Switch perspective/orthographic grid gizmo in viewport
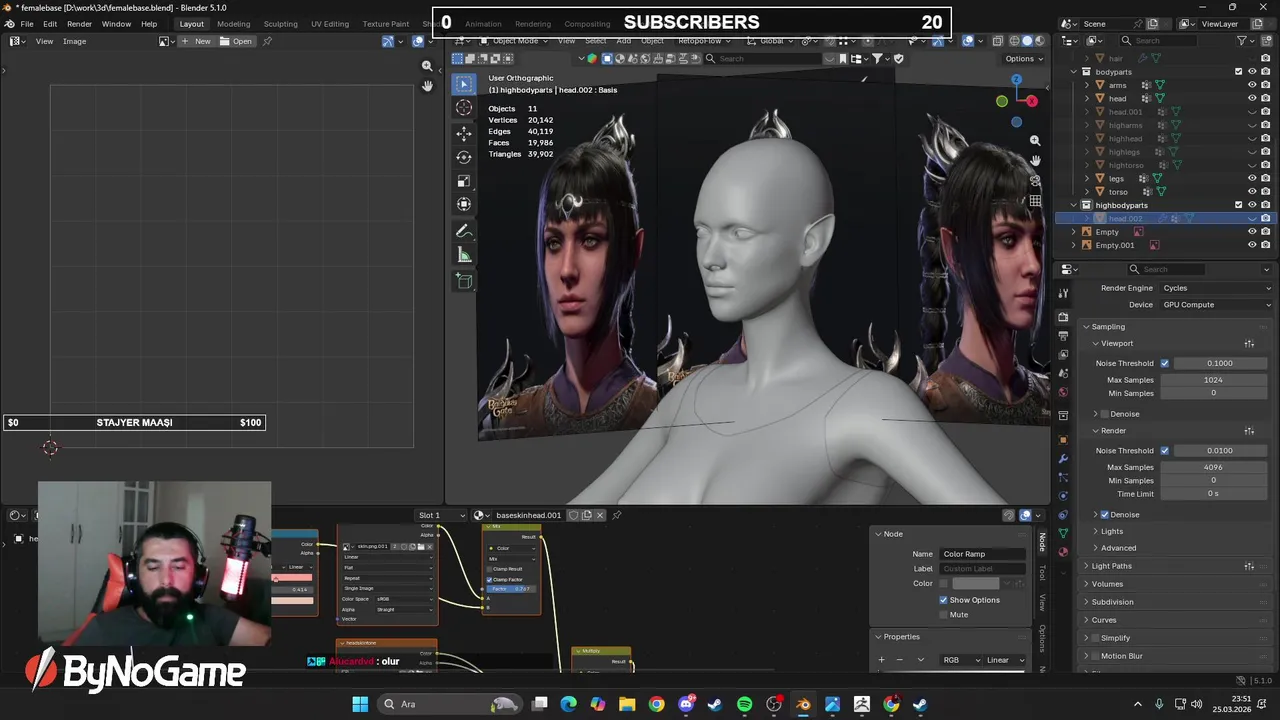This screenshot has height=720, width=1280. tap(1035, 201)
